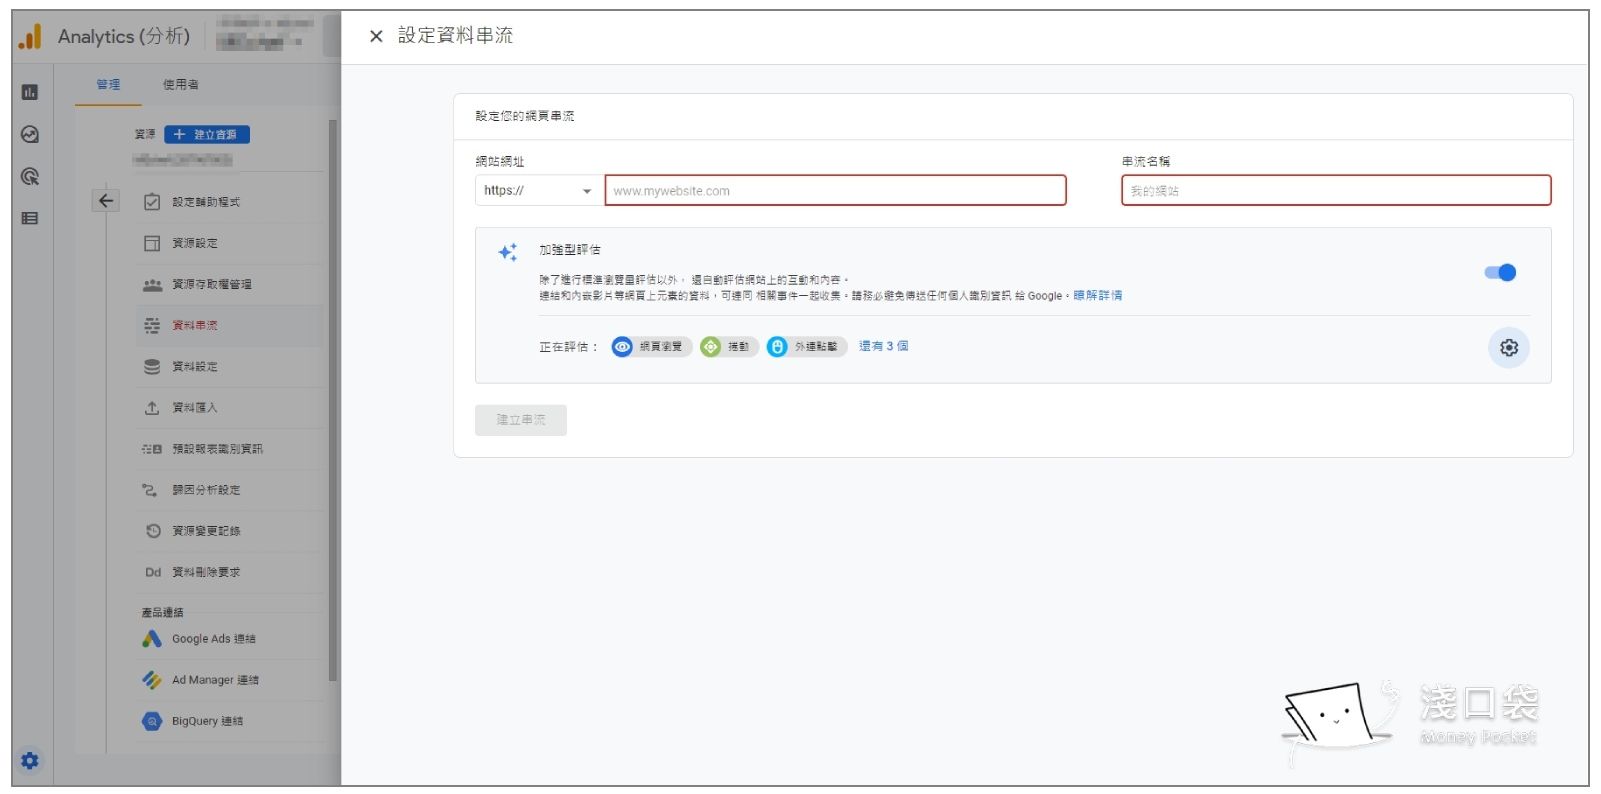1601x794 pixels.
Task: Click the 建立資源 create property button
Action: (207, 134)
